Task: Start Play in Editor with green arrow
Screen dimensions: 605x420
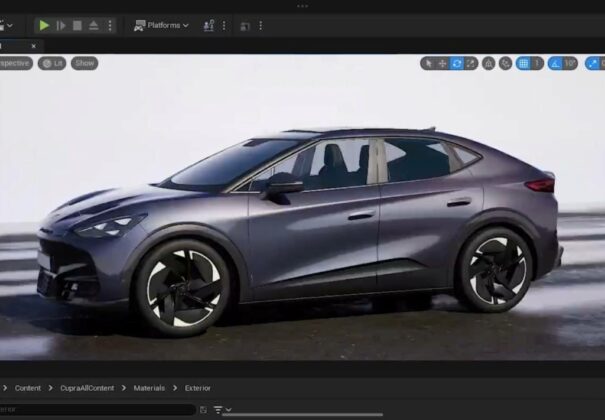Action: (44, 25)
